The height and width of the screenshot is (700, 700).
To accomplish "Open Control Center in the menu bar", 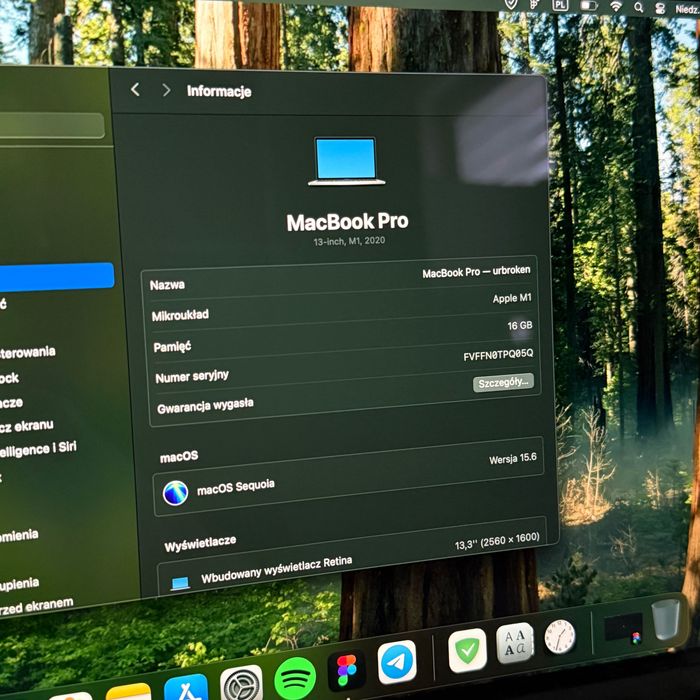I will (660, 8).
